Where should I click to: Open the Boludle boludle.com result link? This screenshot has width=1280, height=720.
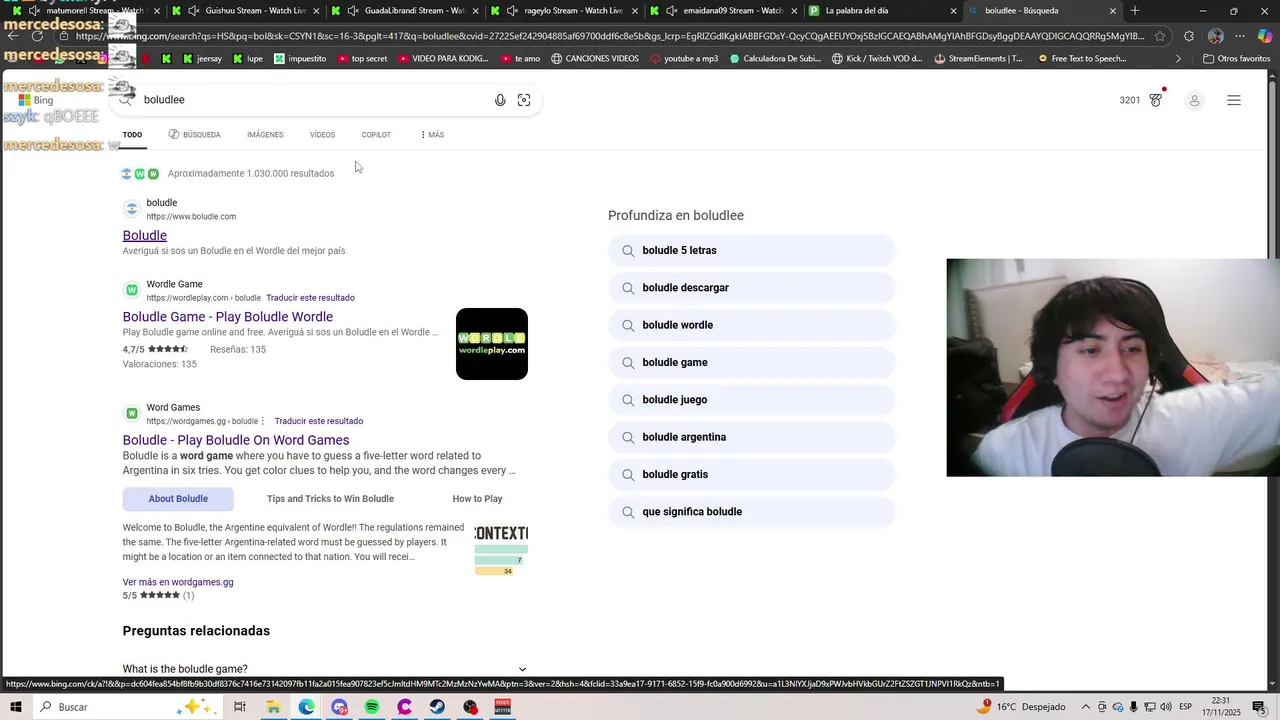[x=145, y=236]
